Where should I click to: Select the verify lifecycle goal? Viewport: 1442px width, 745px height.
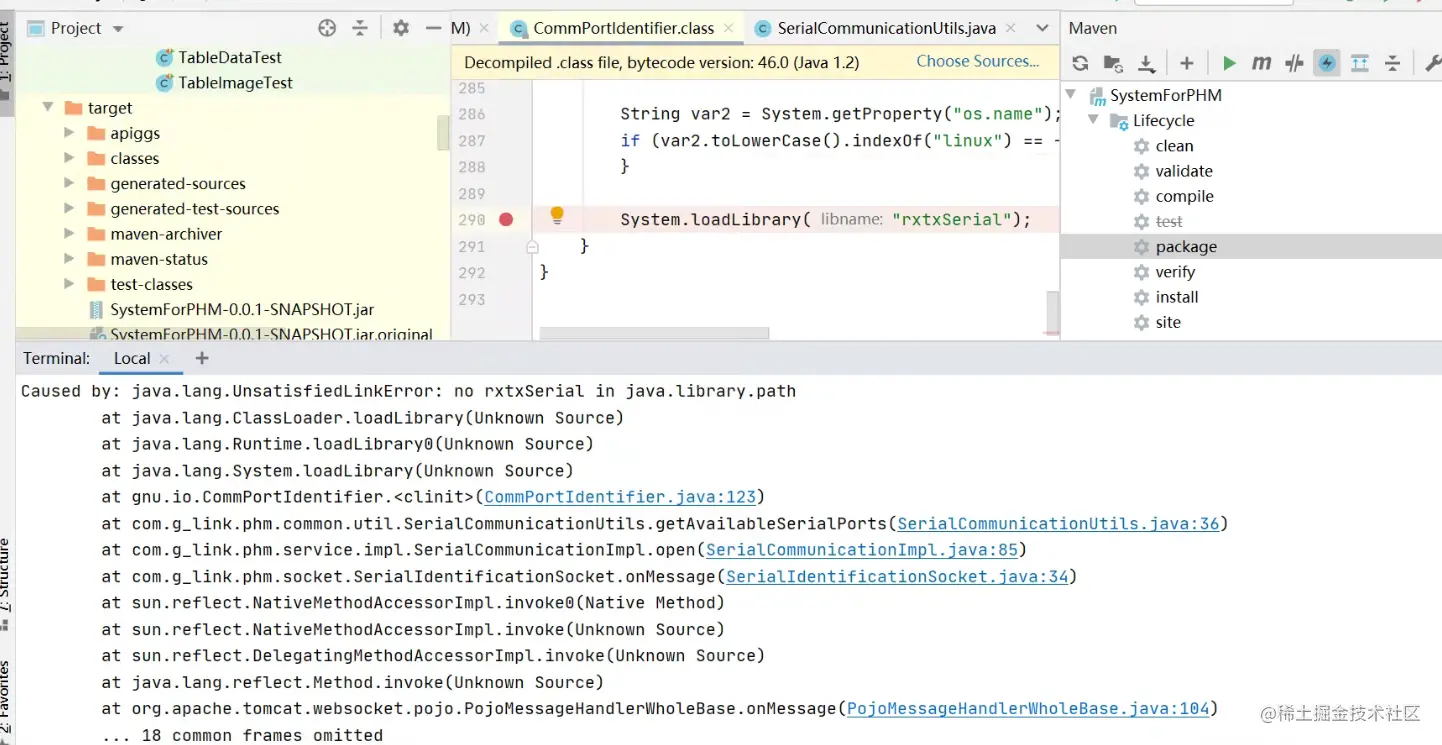pos(1175,272)
